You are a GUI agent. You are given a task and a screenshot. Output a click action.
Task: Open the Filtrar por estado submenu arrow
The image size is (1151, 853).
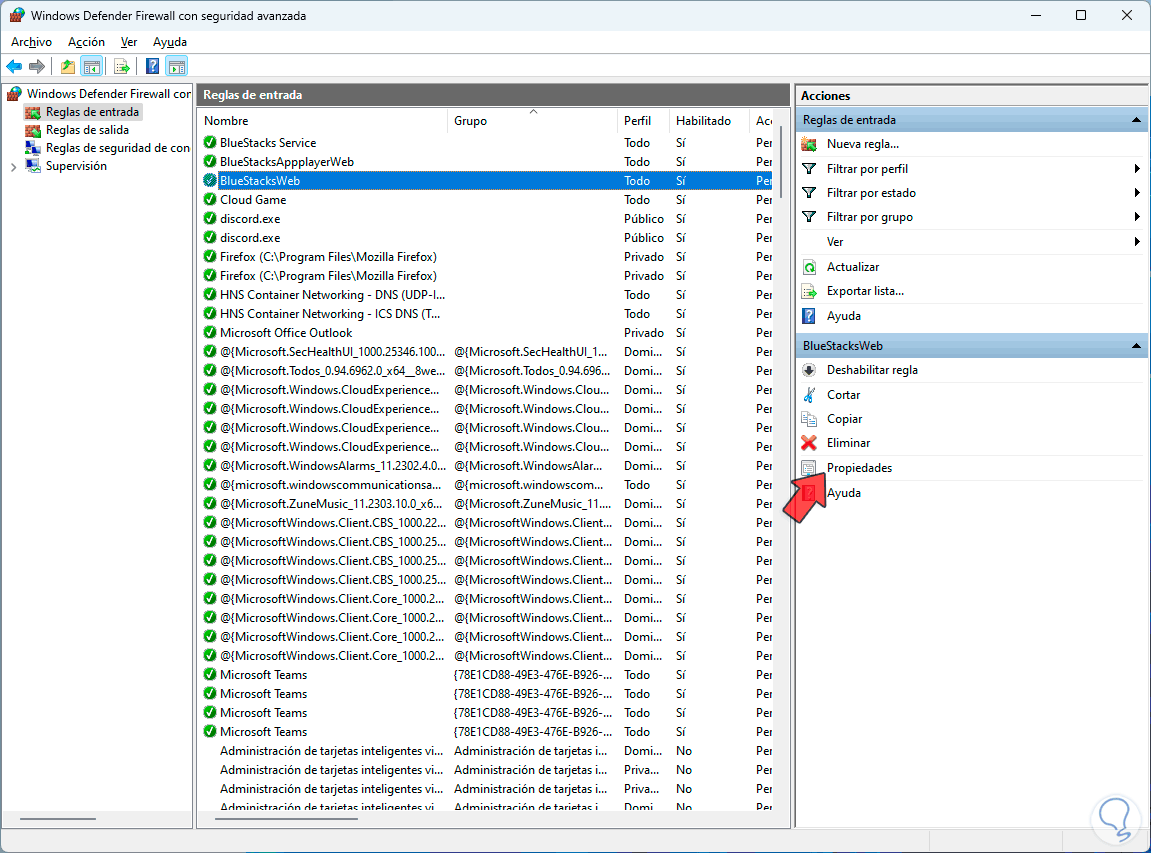point(1136,193)
